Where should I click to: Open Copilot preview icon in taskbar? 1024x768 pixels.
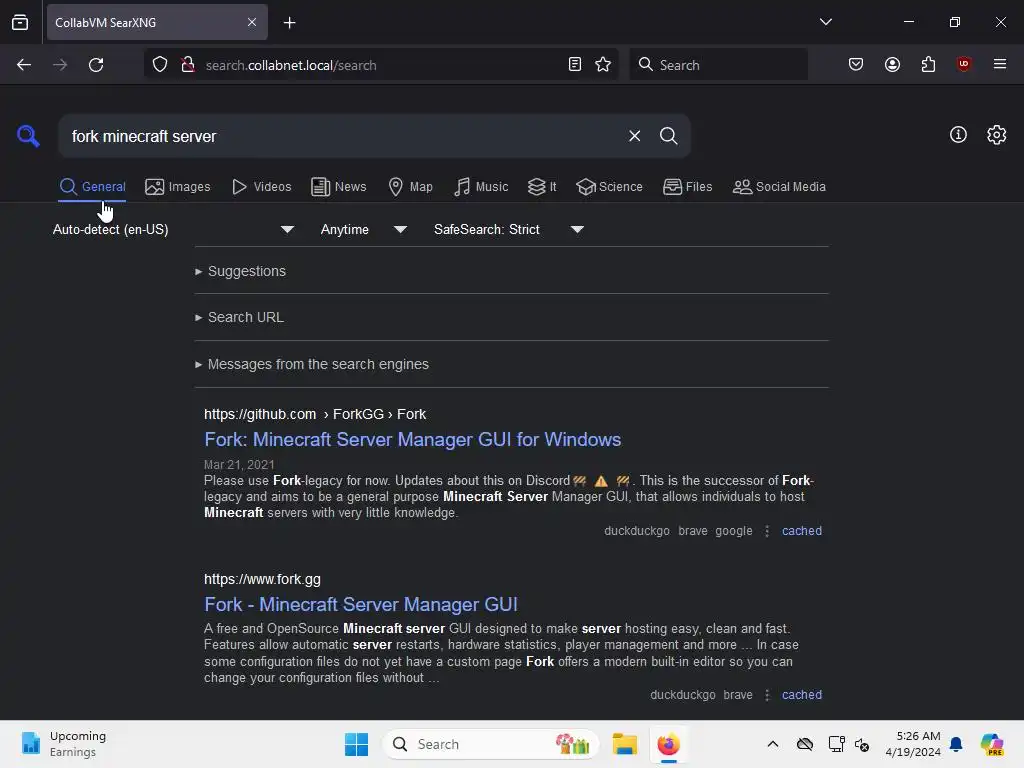(991, 744)
